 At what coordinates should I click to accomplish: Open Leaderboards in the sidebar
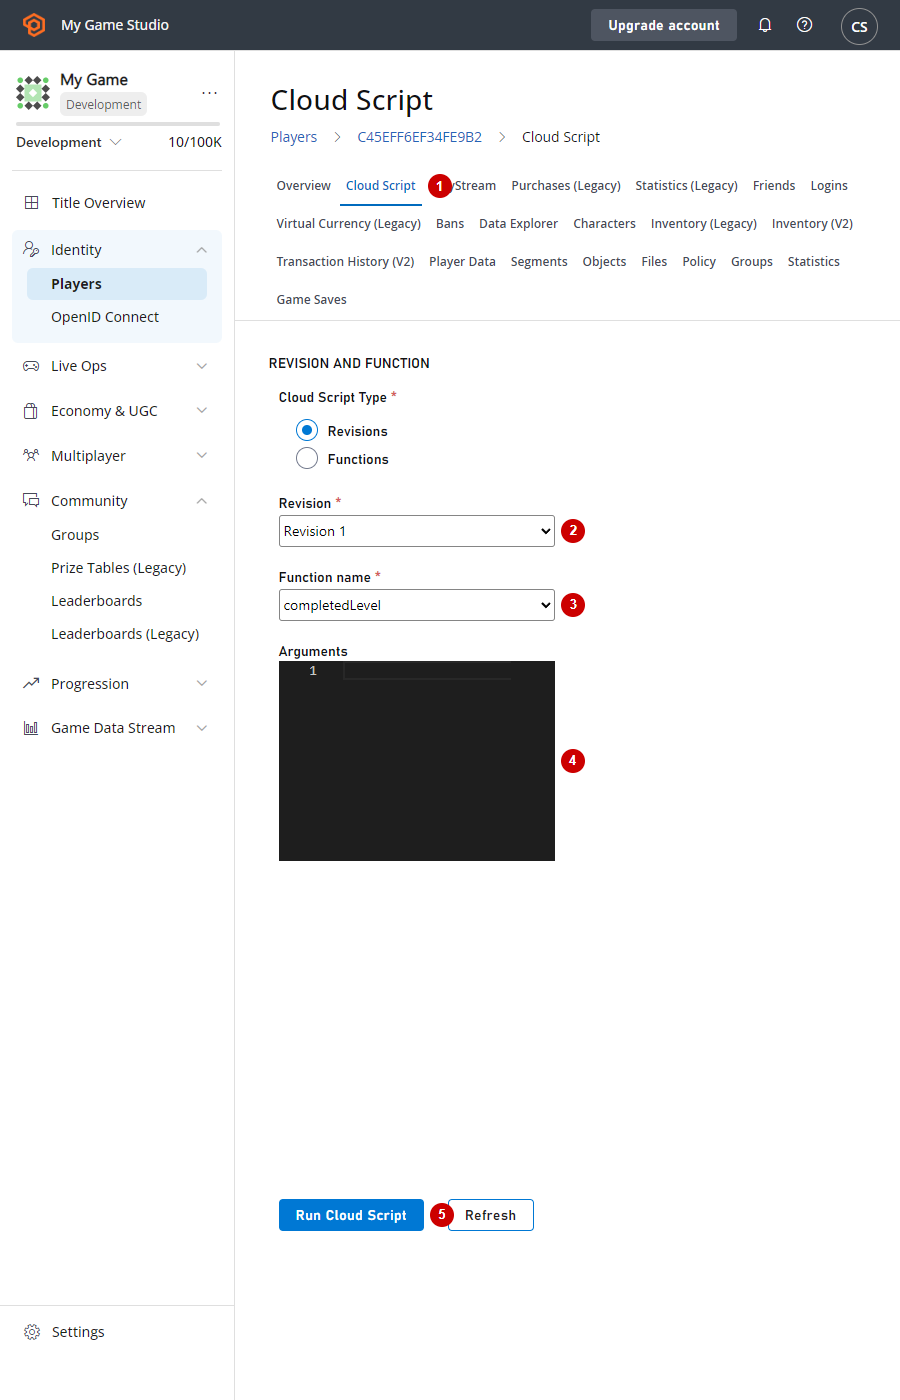tap(97, 601)
